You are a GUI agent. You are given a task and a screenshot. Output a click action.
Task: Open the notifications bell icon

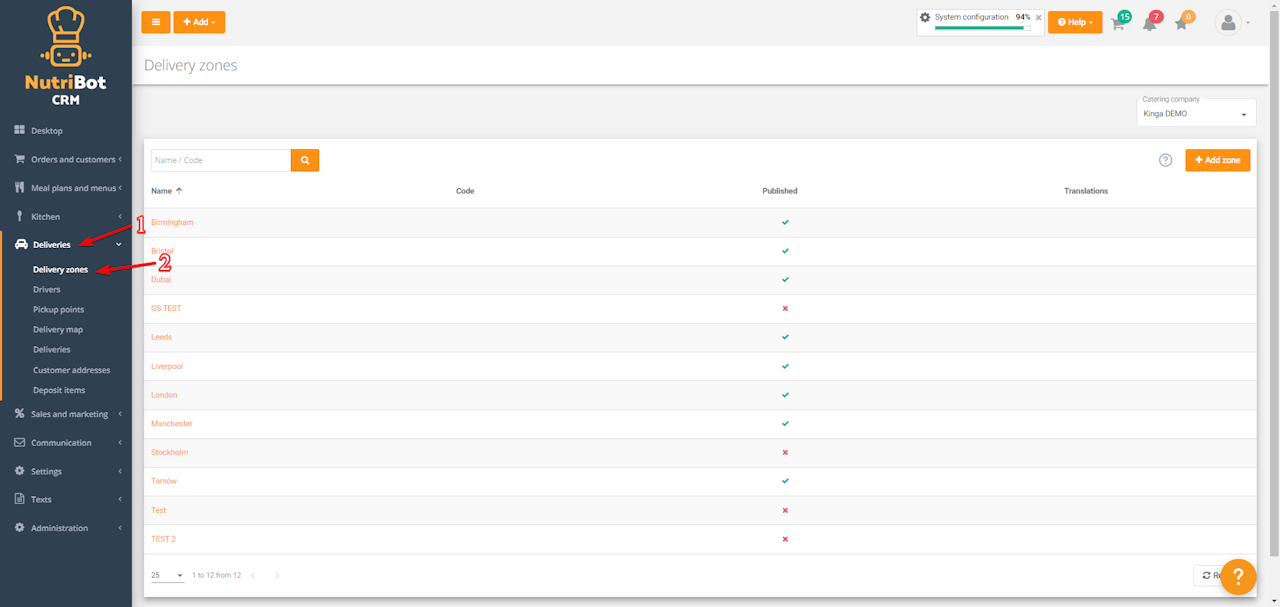1150,23
